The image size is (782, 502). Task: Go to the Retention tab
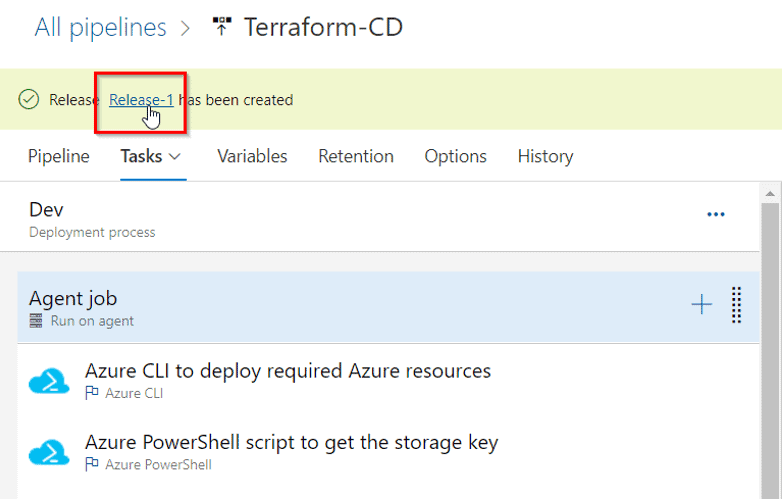coord(356,156)
